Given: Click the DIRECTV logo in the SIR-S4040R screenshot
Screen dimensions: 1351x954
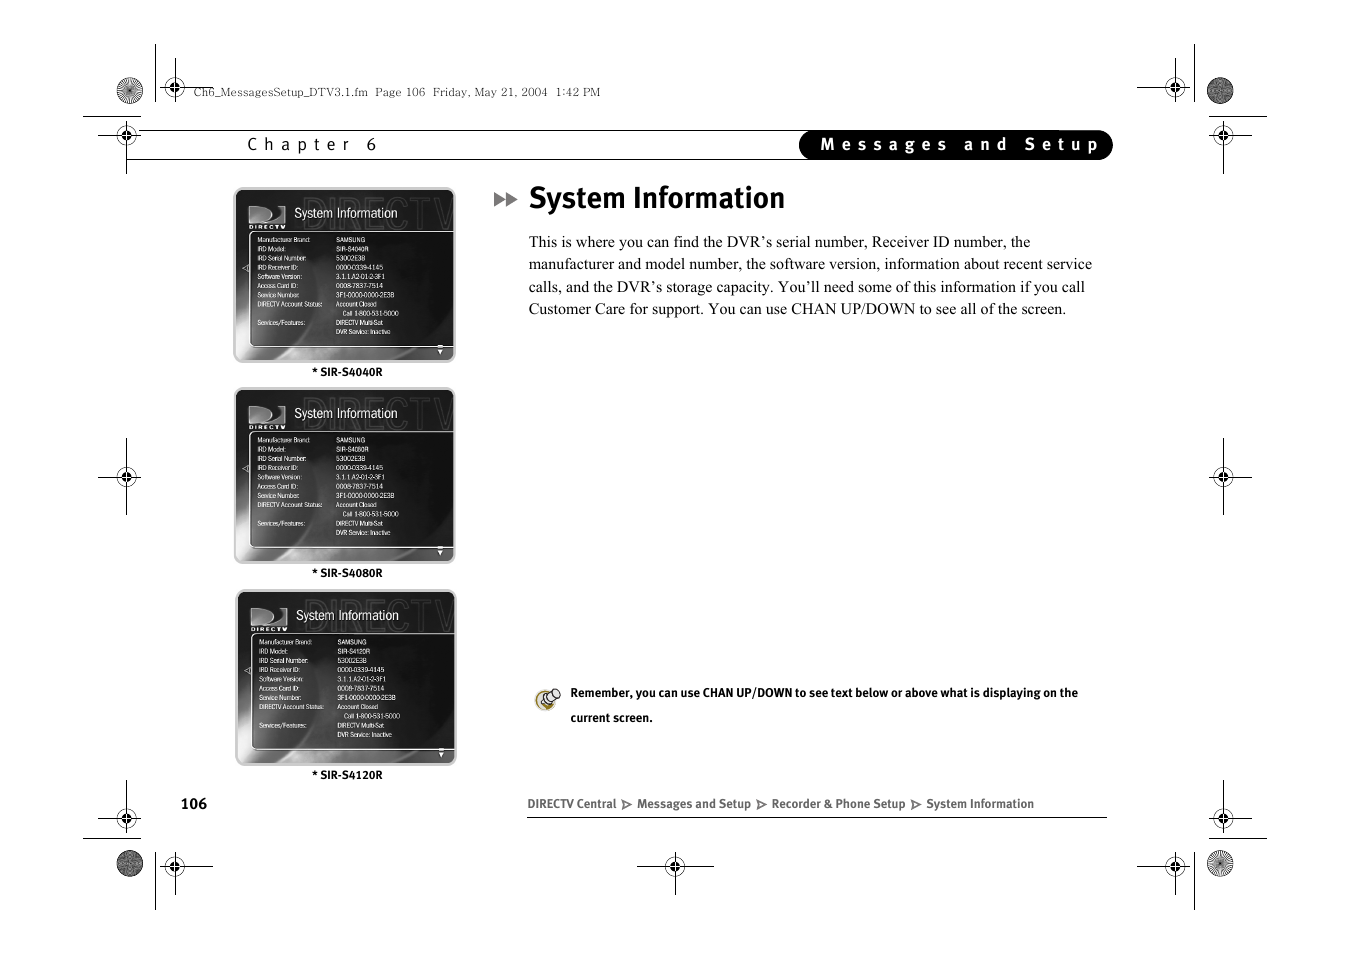Looking at the screenshot, I should (267, 217).
